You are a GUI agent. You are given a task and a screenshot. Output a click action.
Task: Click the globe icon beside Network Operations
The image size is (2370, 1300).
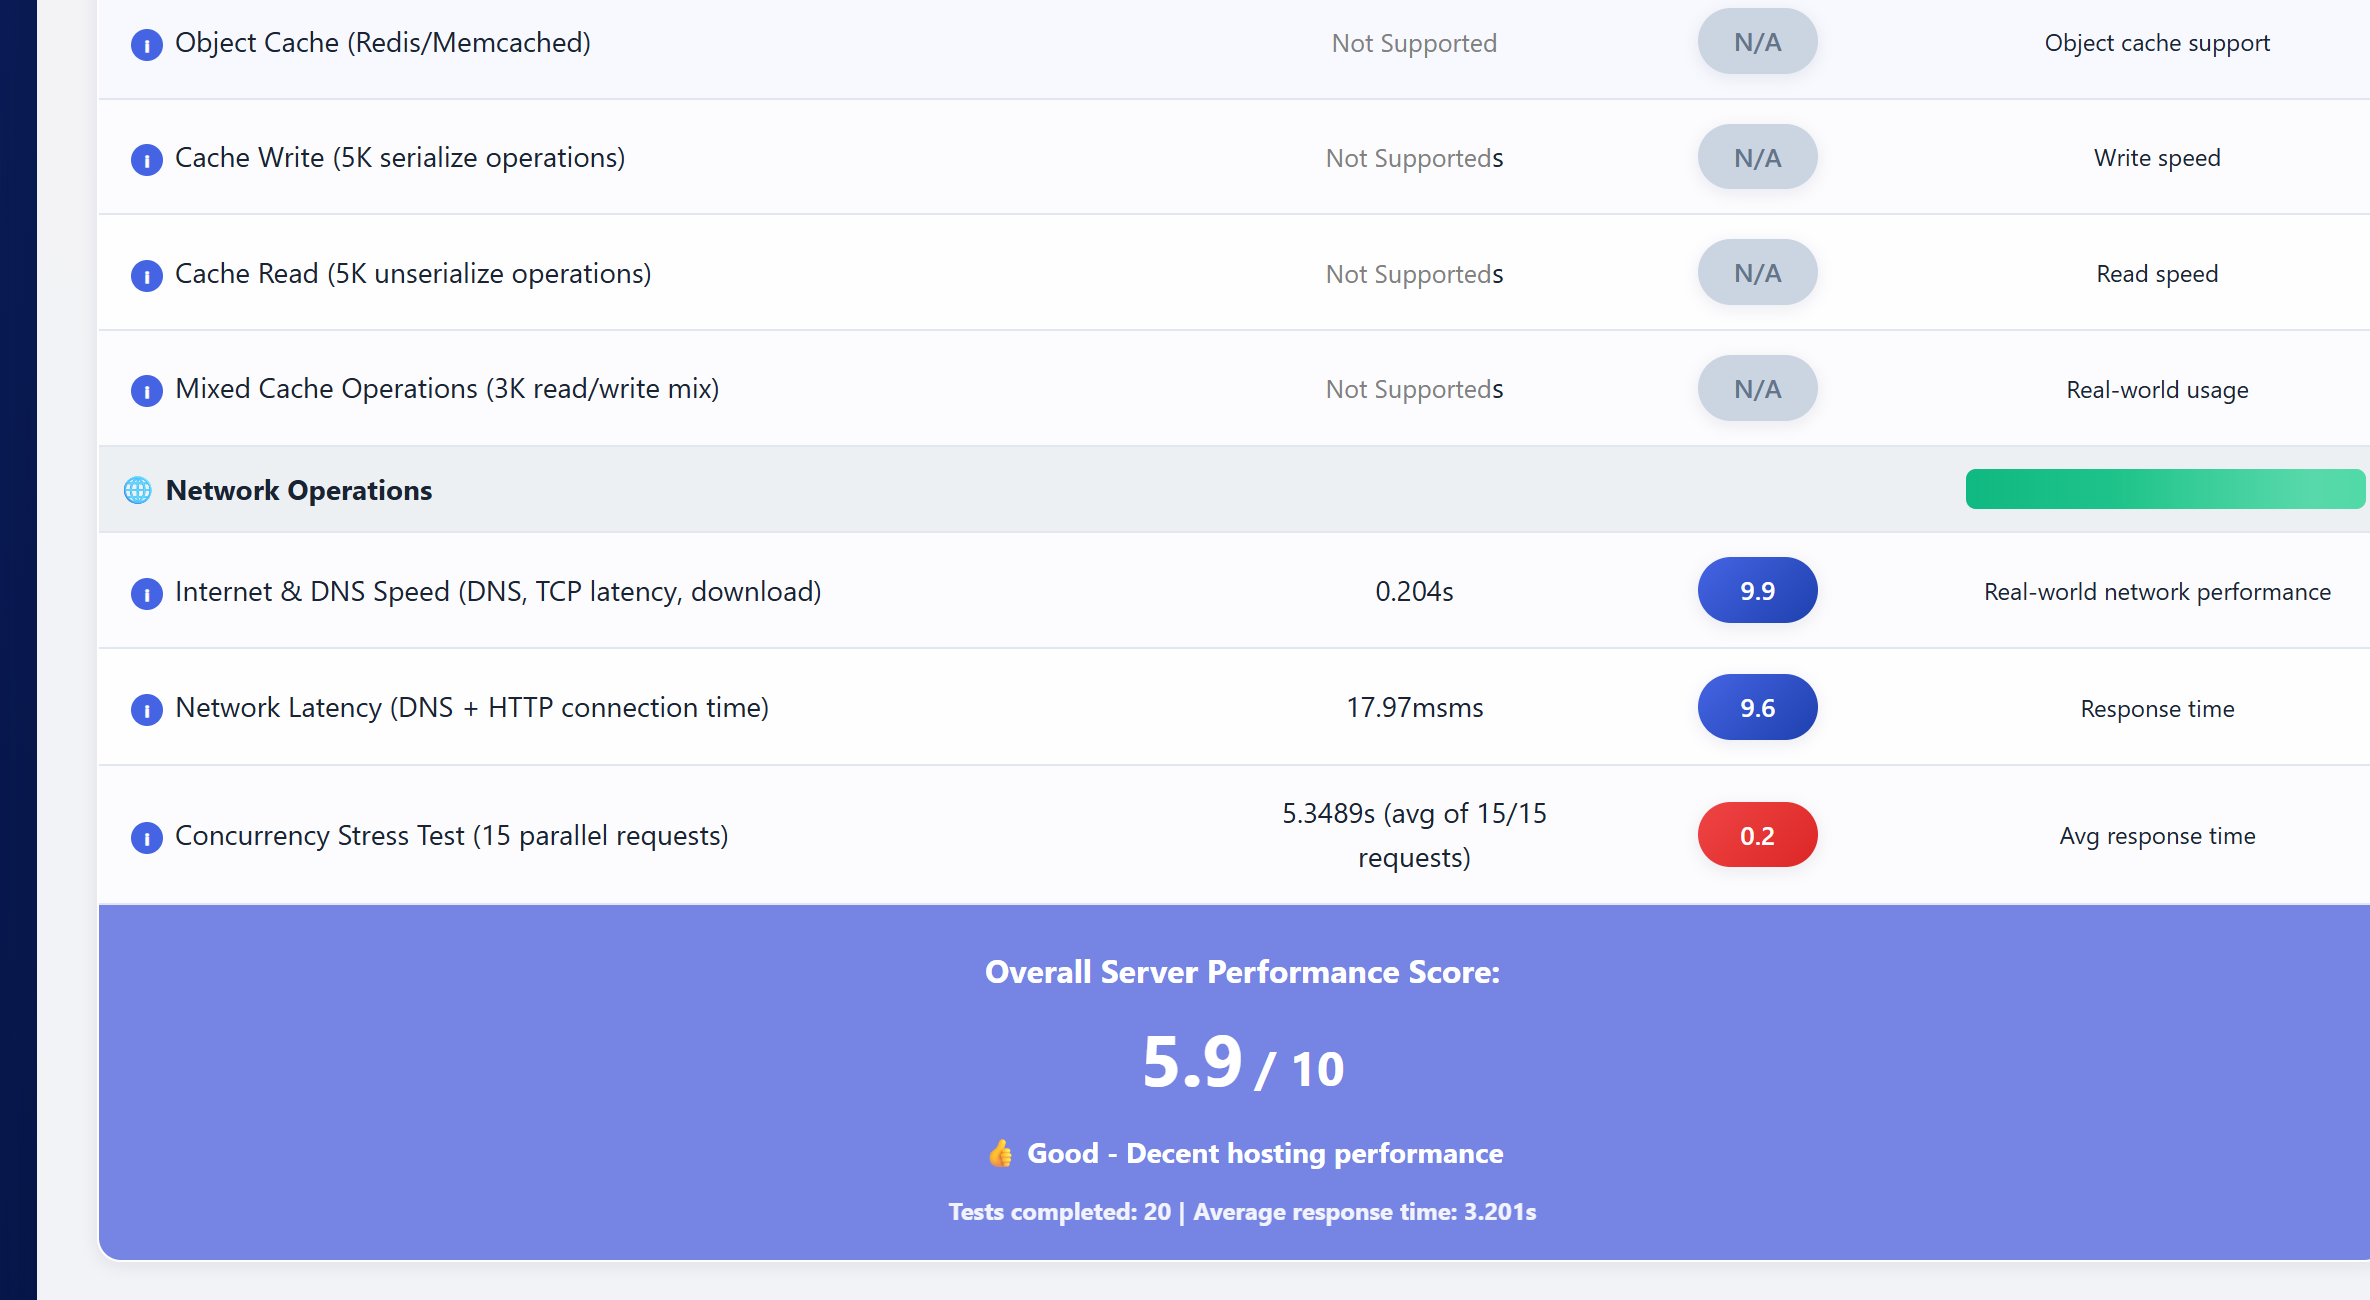point(138,490)
